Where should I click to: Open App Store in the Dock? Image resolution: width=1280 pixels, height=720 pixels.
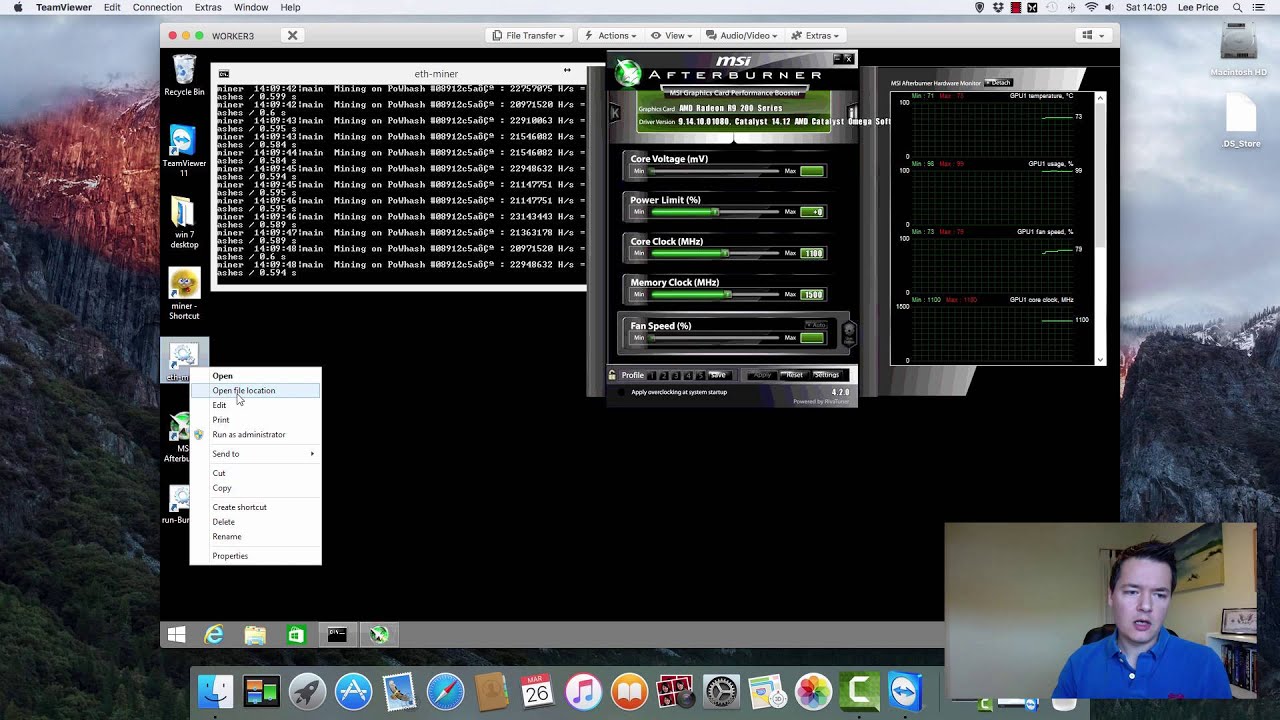pyautogui.click(x=353, y=692)
